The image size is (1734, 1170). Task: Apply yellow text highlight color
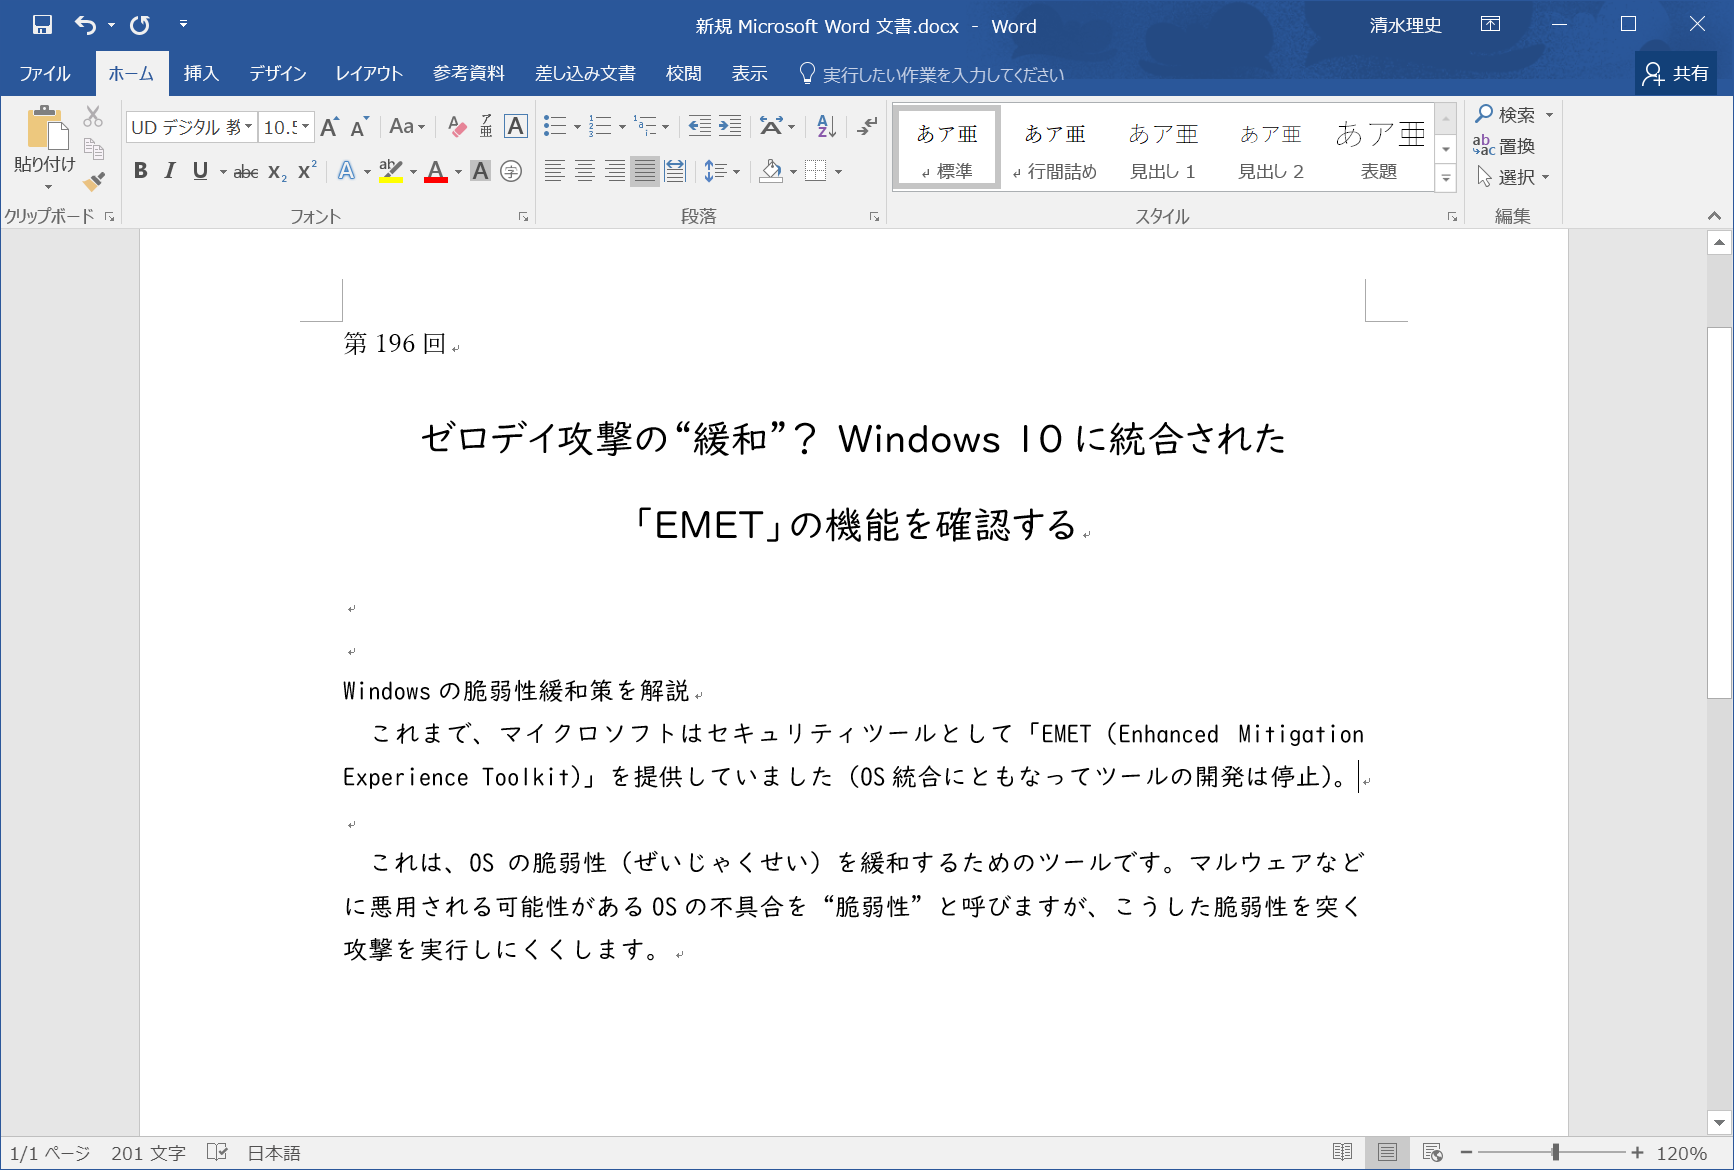[x=391, y=171]
